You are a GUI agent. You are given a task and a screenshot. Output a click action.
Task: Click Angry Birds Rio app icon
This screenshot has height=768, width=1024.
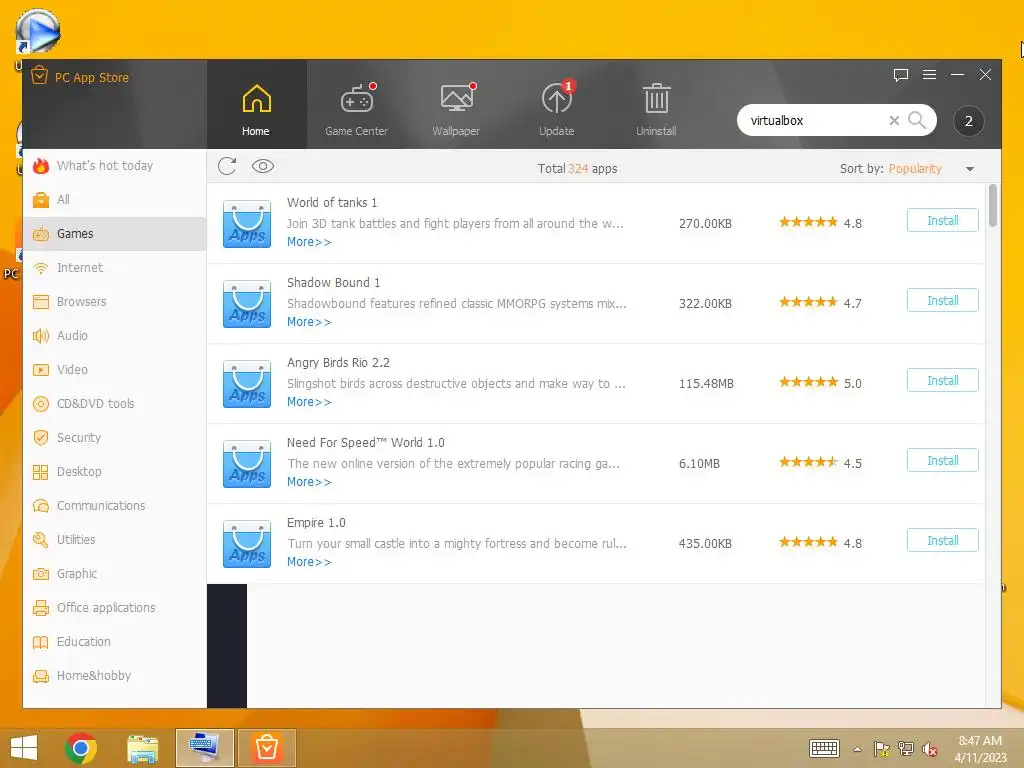coord(247,384)
